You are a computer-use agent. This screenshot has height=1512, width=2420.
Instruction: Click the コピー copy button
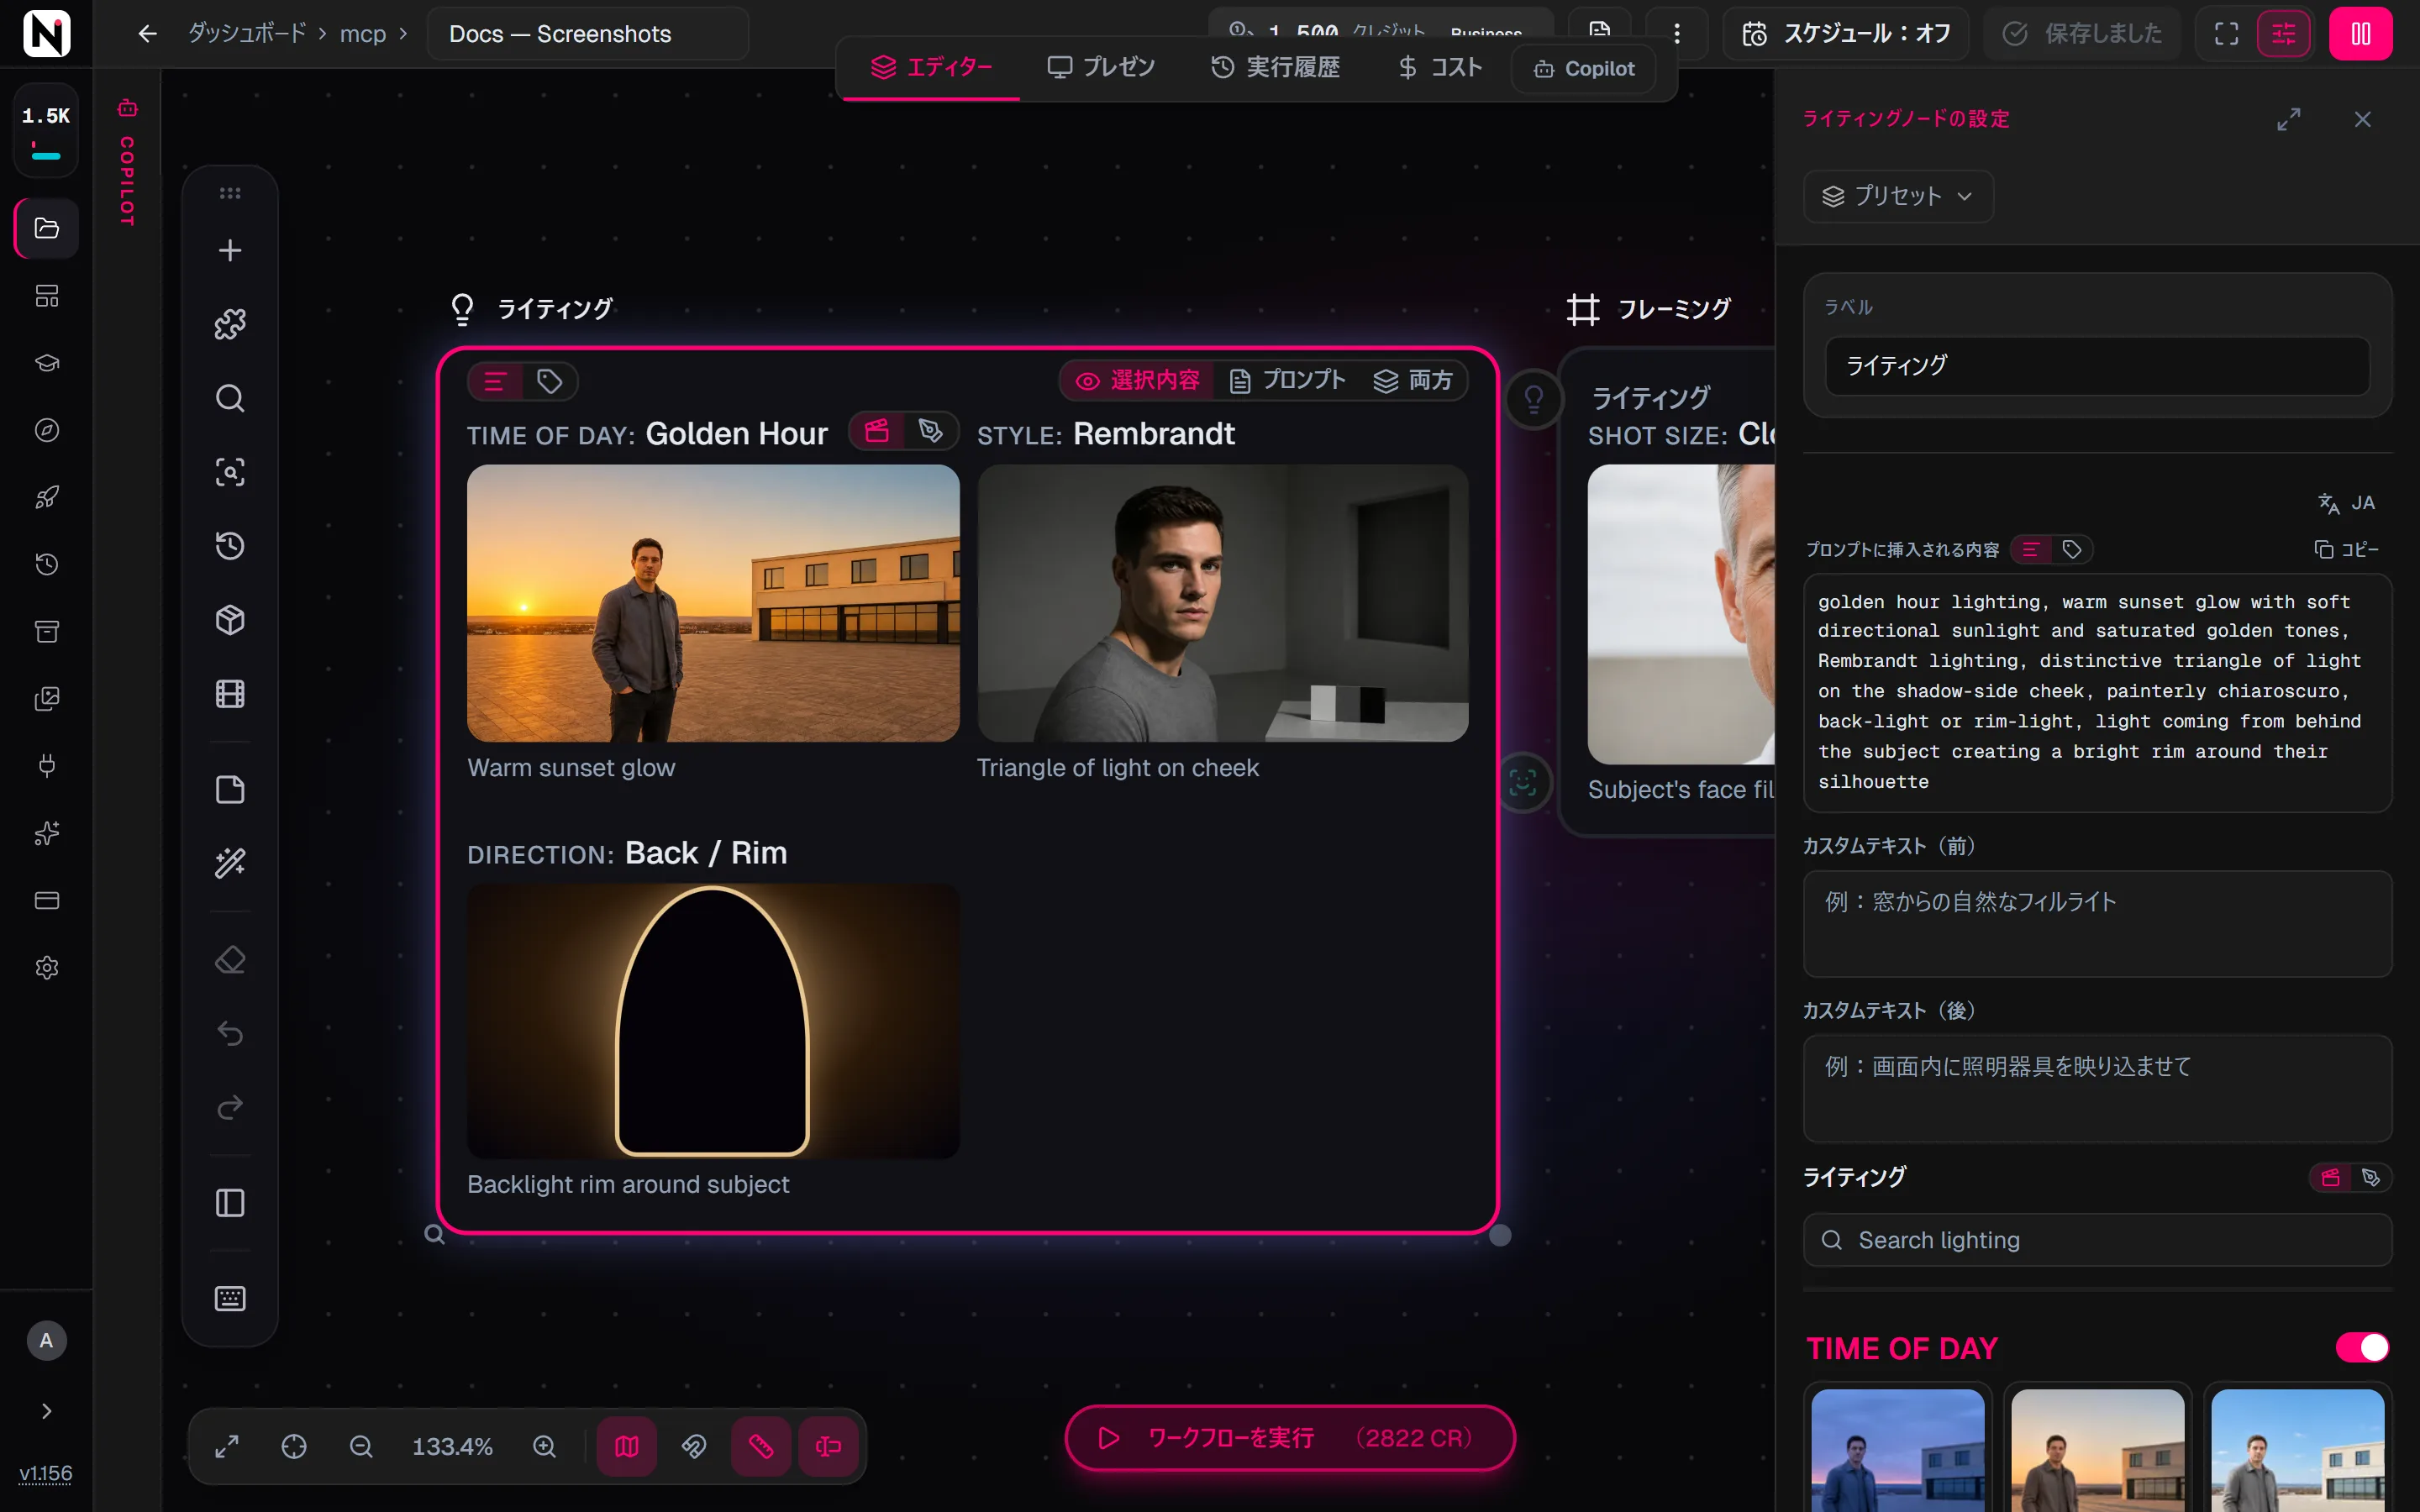(x=2346, y=549)
